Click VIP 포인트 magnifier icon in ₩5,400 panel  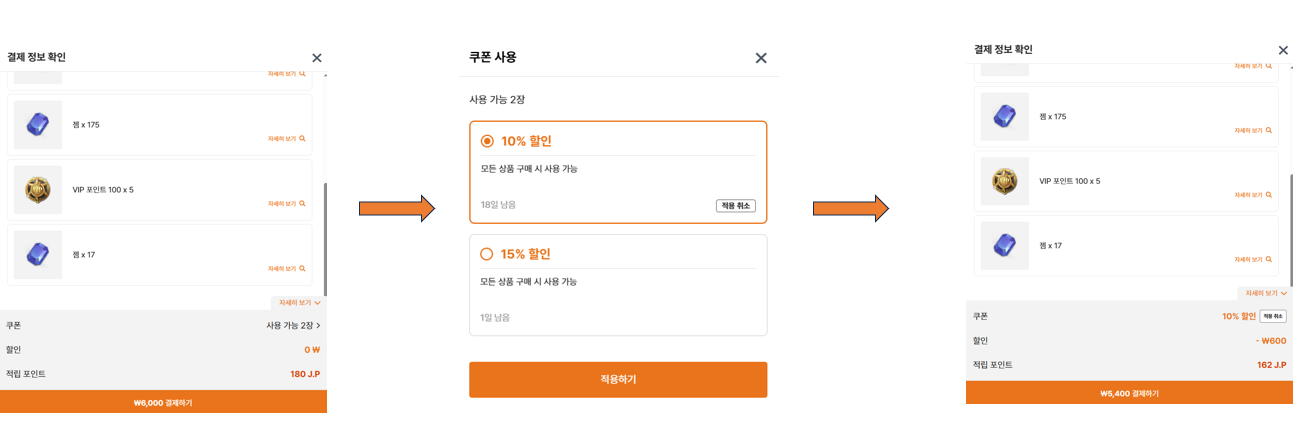[x=1269, y=195]
